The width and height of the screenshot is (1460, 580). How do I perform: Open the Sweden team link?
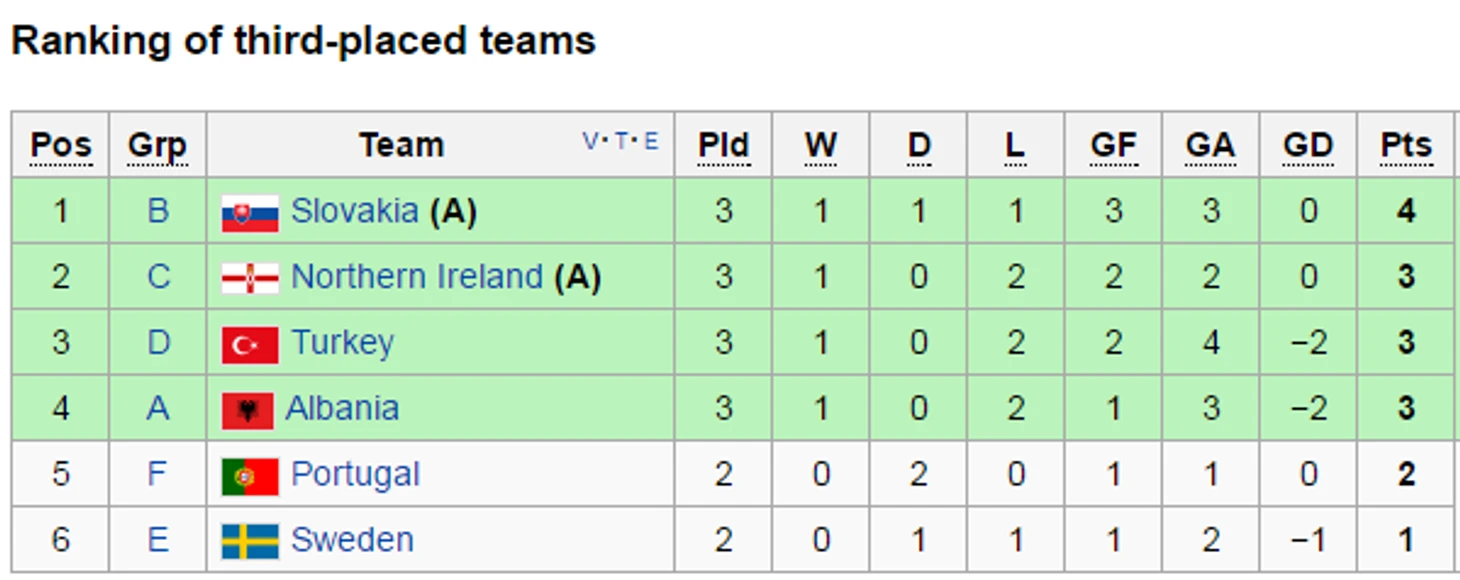click(x=352, y=540)
